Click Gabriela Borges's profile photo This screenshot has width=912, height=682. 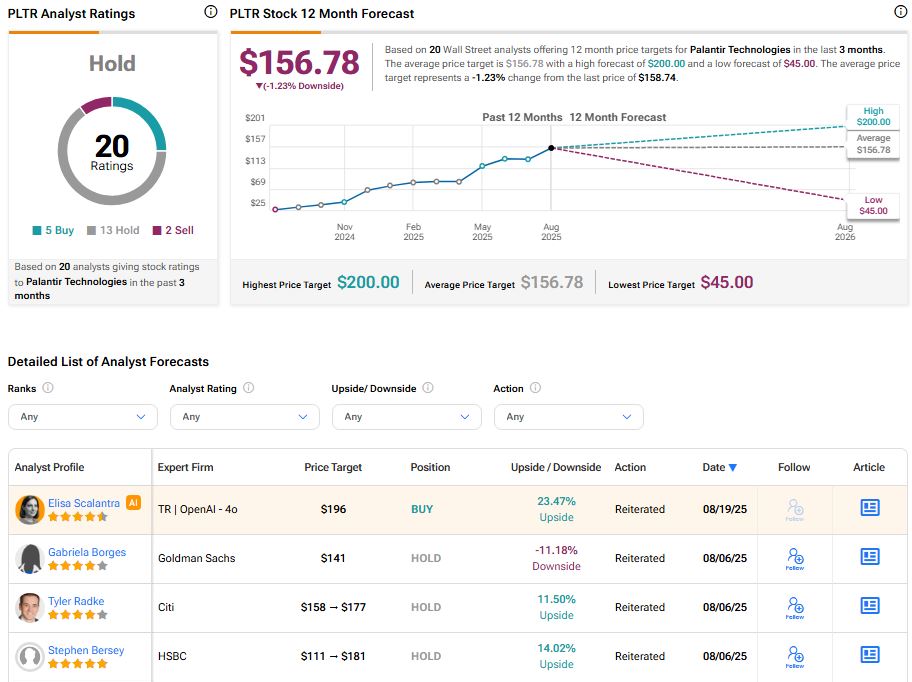click(30, 558)
